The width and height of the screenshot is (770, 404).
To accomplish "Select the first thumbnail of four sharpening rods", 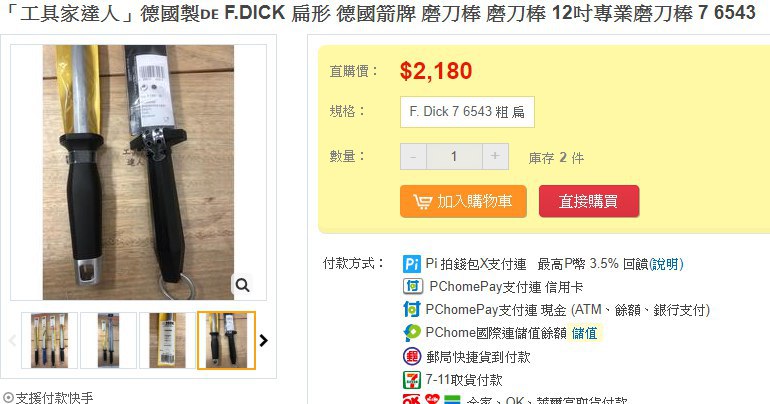I will pyautogui.click(x=50, y=340).
